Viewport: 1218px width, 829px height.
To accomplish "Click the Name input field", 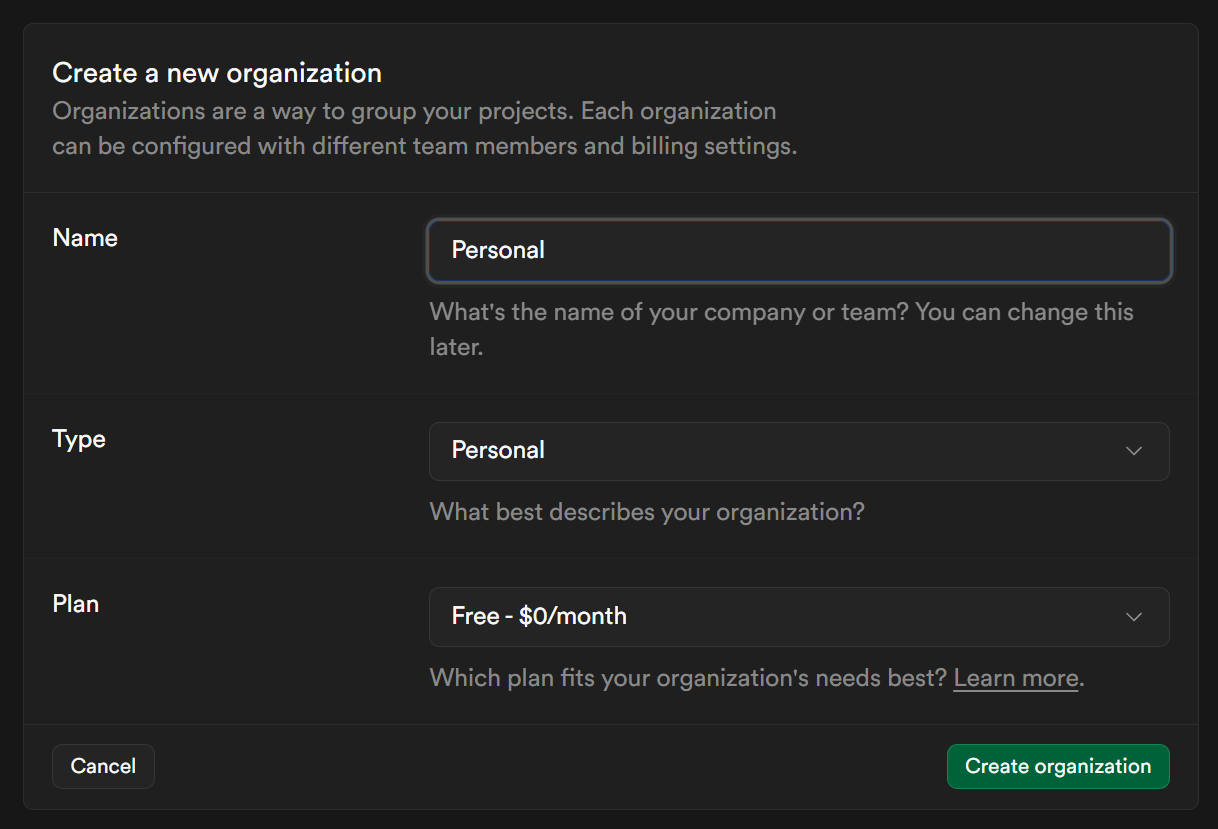I will click(799, 251).
